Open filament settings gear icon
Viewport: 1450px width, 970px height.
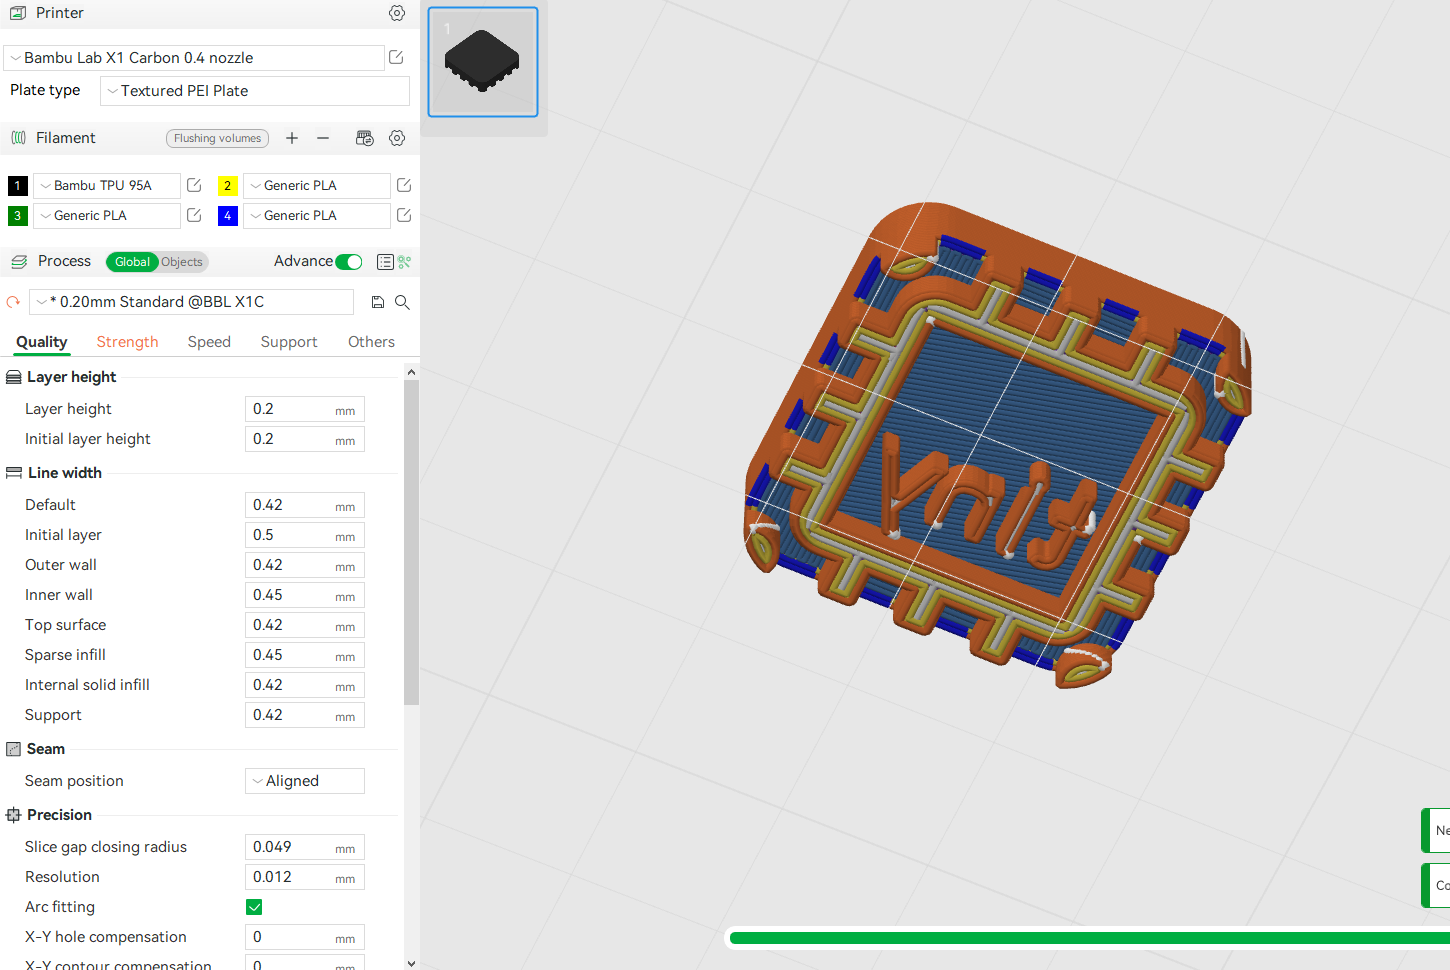pyautogui.click(x=397, y=138)
